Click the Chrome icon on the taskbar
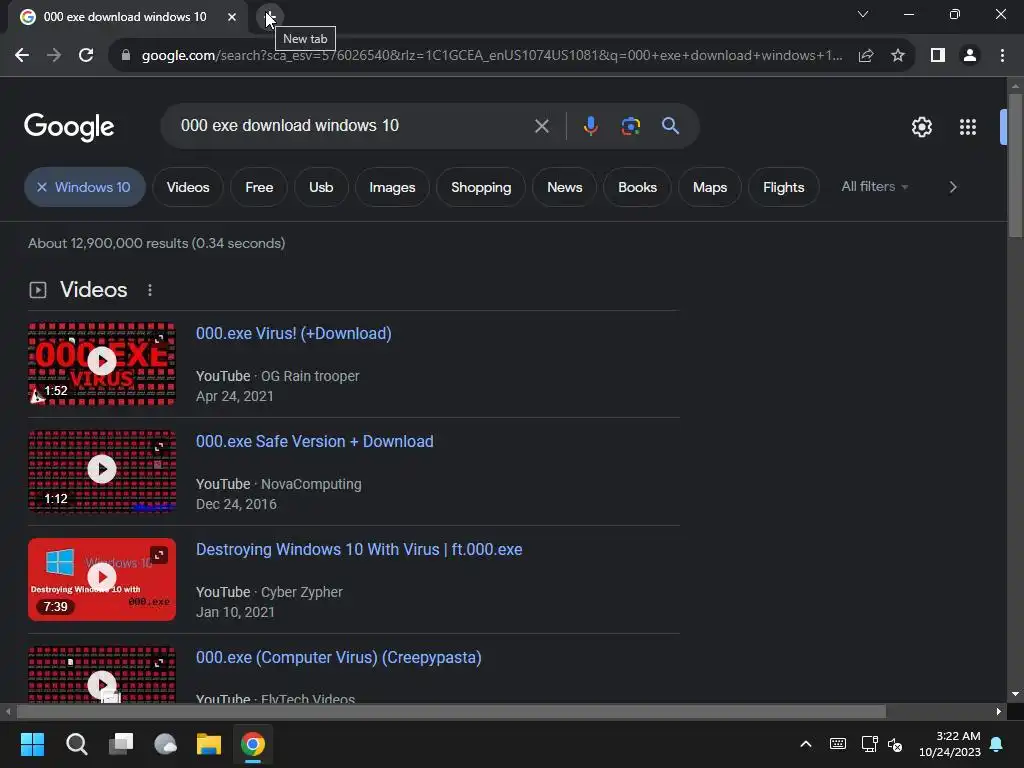1024x768 pixels. [x=253, y=744]
